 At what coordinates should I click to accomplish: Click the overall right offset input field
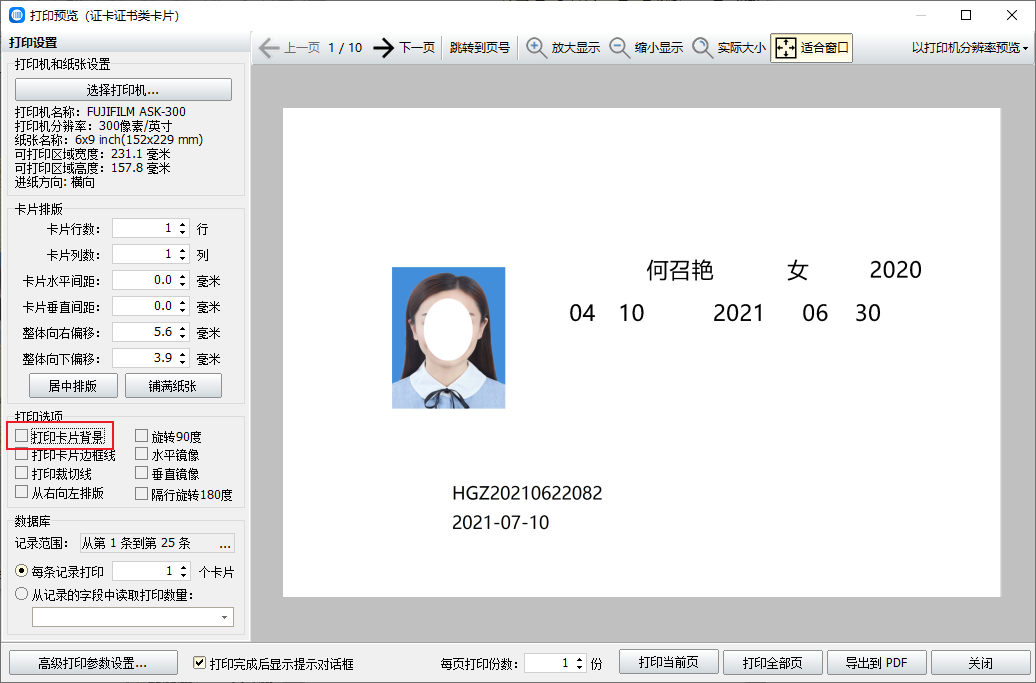[144, 332]
